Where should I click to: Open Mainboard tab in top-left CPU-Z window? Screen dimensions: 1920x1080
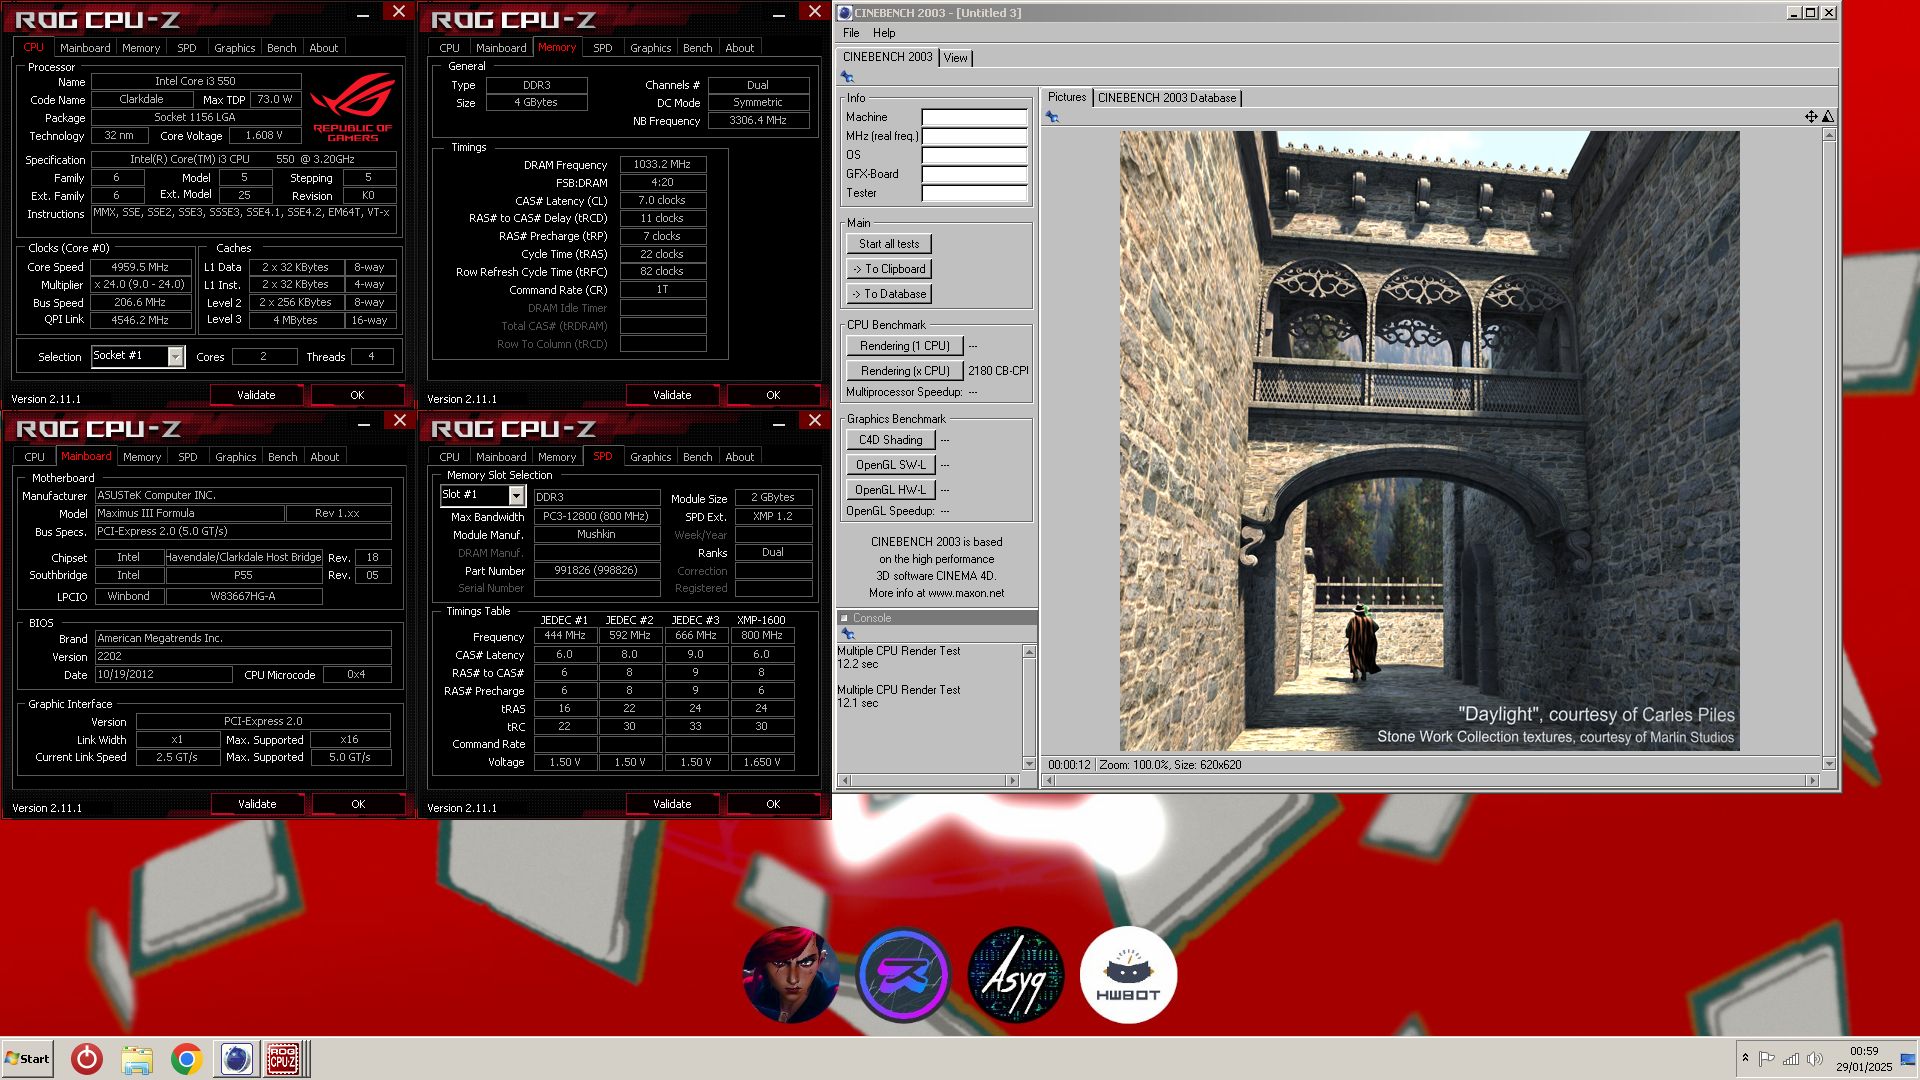[x=85, y=48]
